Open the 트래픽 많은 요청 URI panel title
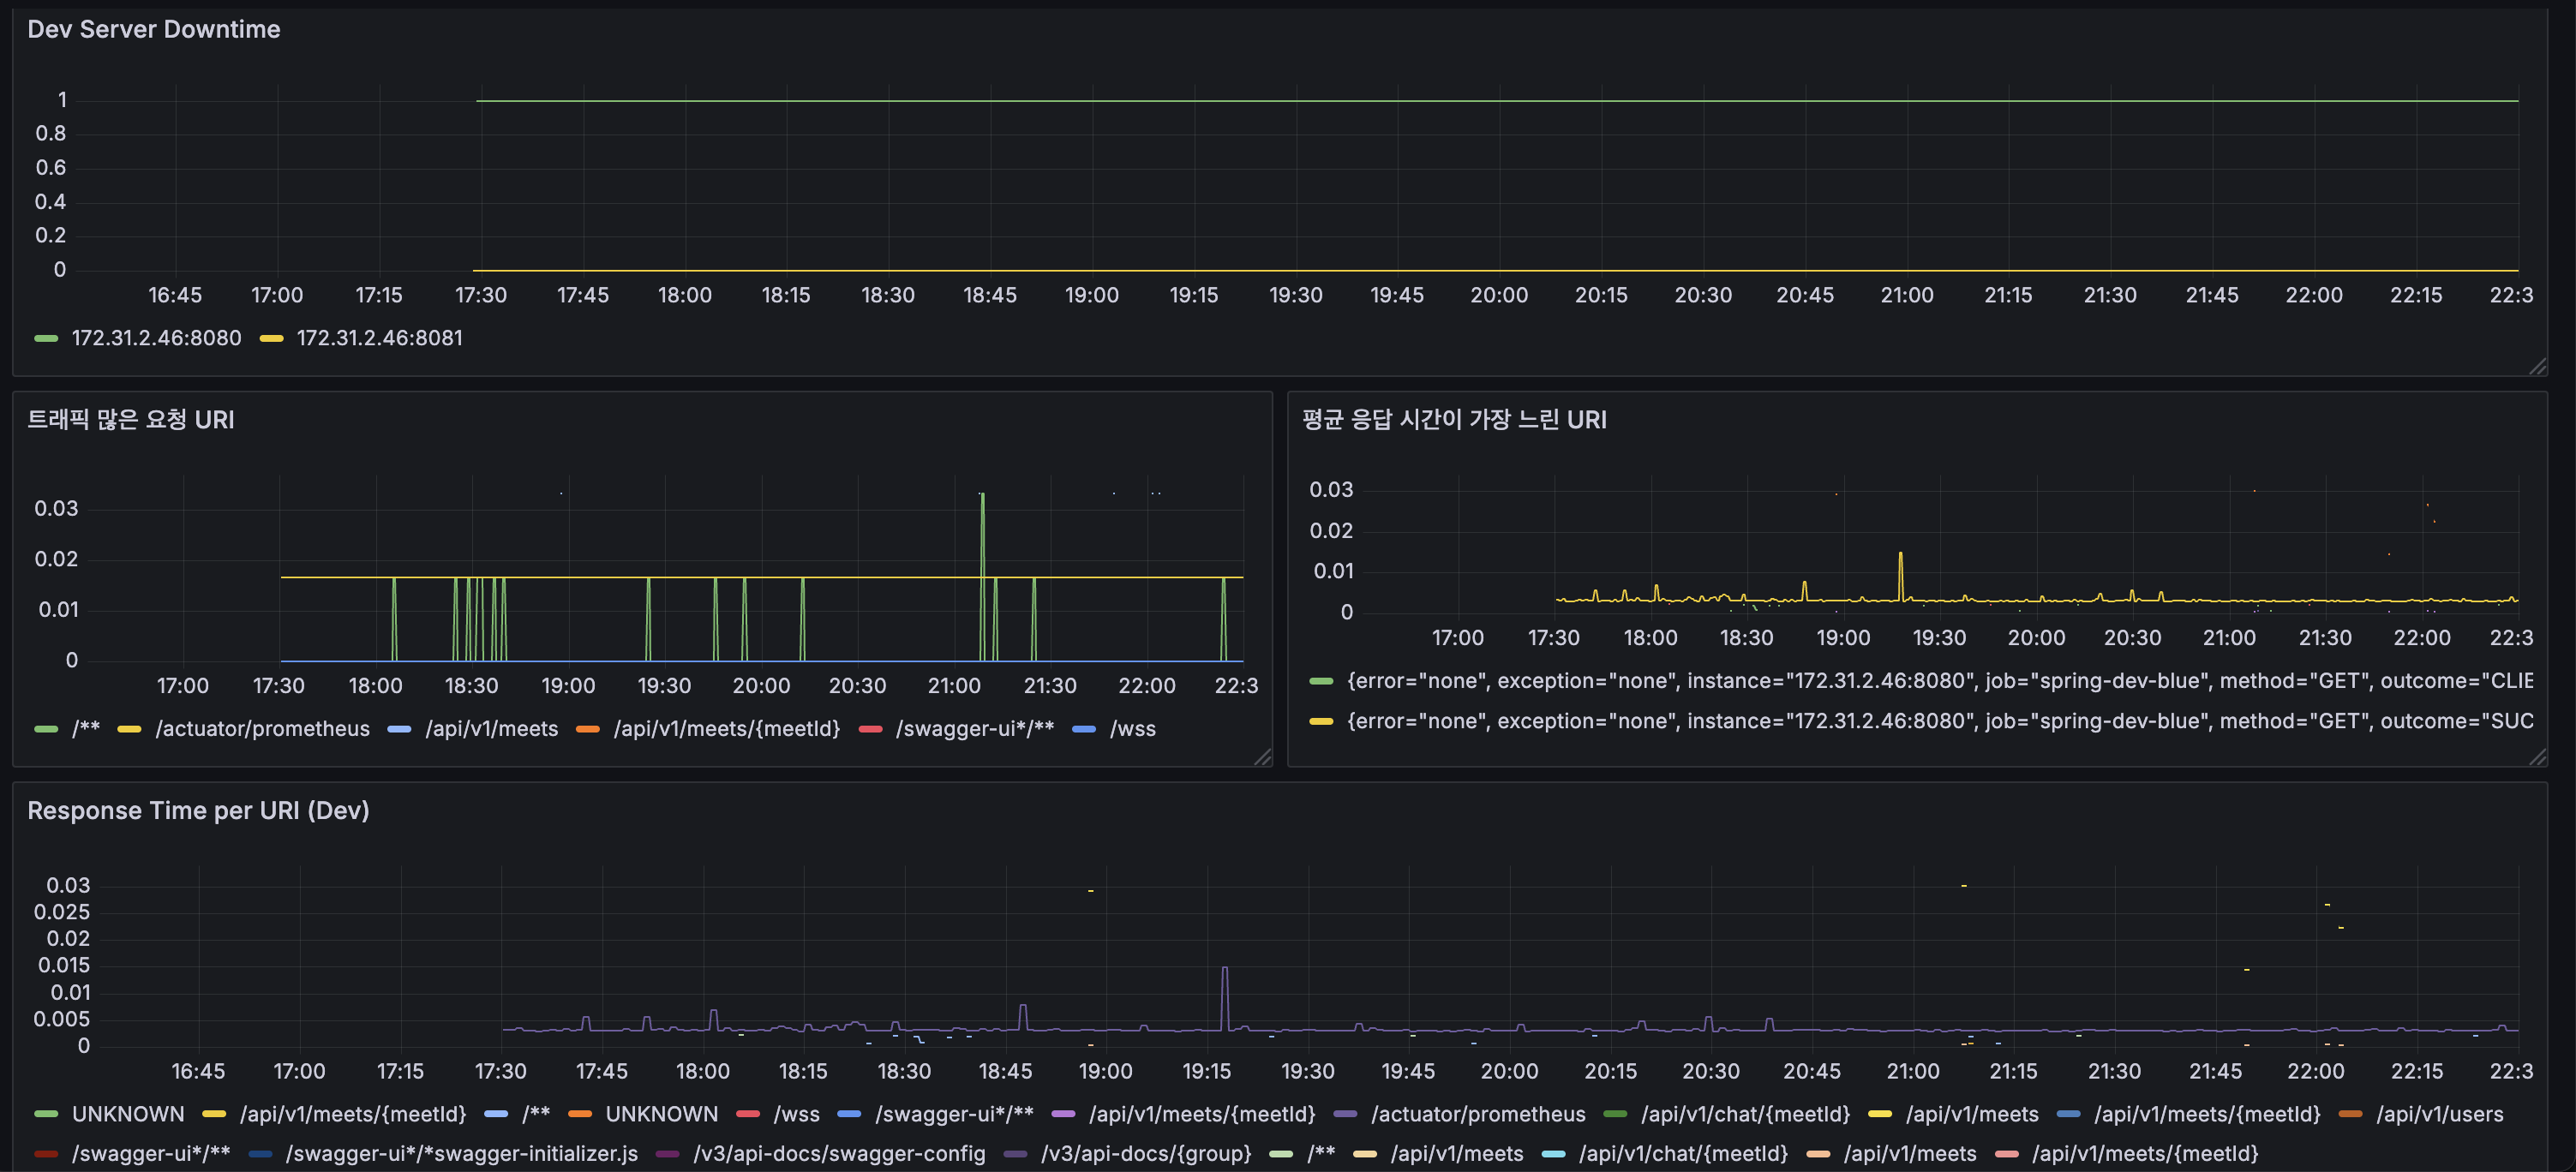This screenshot has height=1172, width=2576. click(x=130, y=419)
